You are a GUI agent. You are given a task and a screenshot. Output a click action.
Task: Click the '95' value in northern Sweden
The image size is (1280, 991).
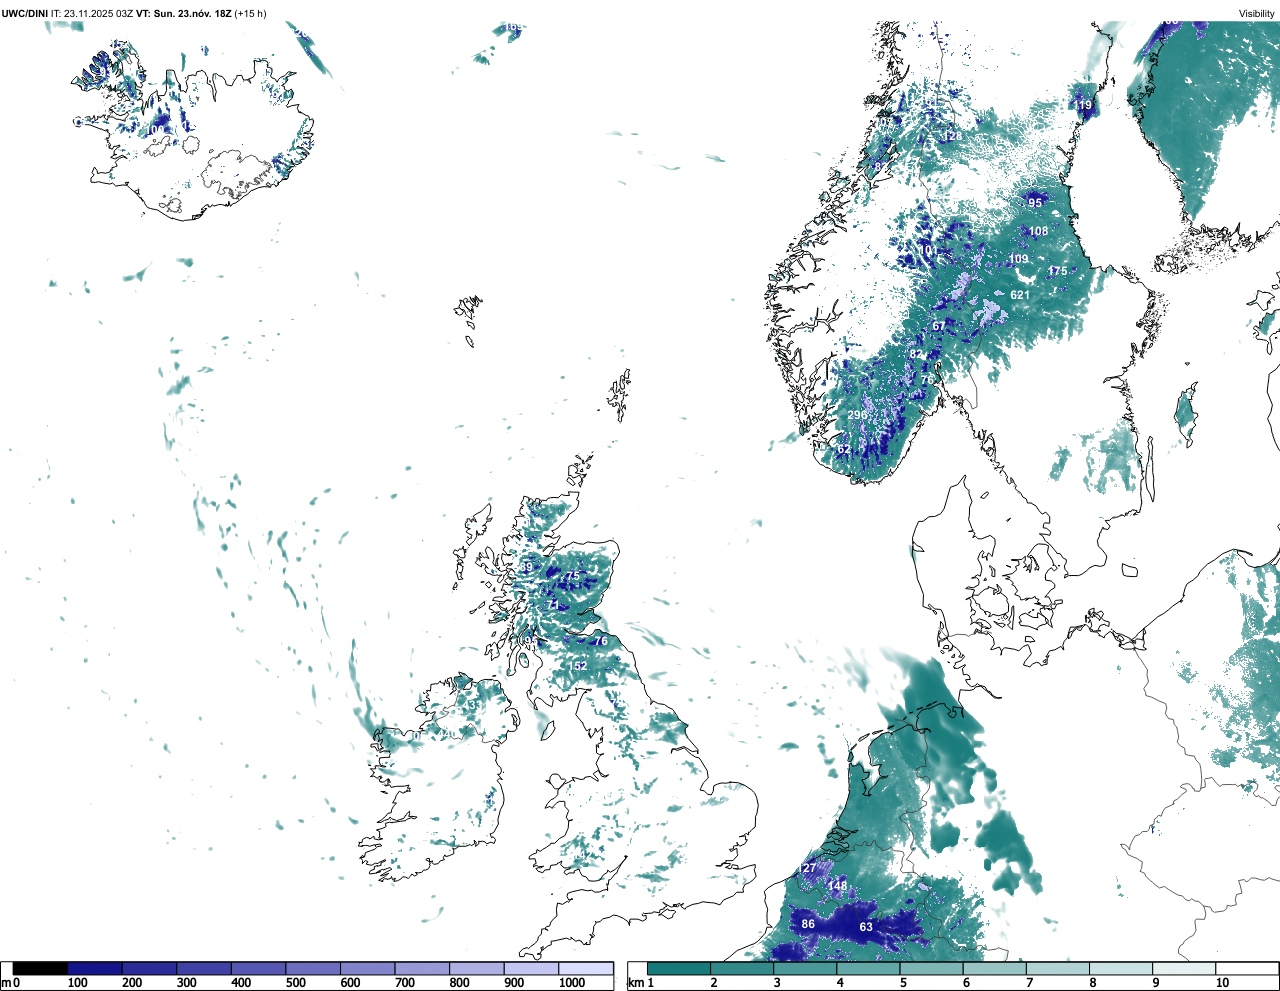(x=1035, y=202)
